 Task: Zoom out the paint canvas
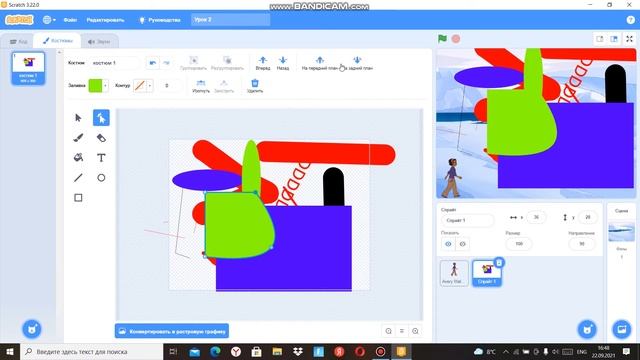389,331
